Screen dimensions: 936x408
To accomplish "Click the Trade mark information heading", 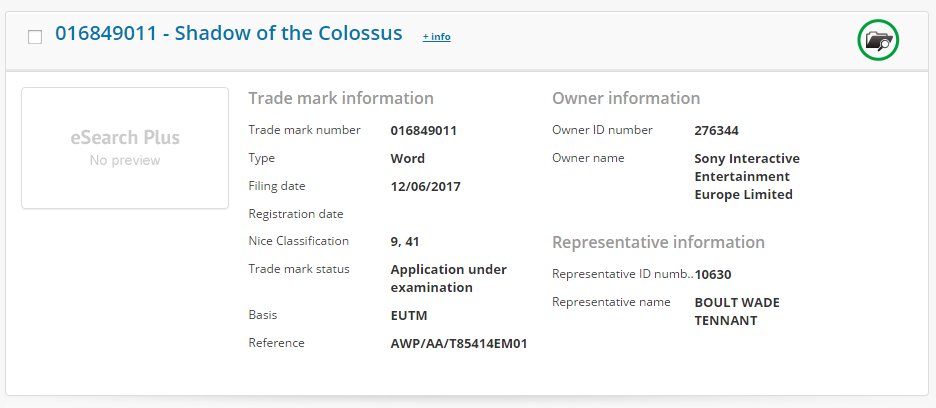I will click(x=341, y=98).
